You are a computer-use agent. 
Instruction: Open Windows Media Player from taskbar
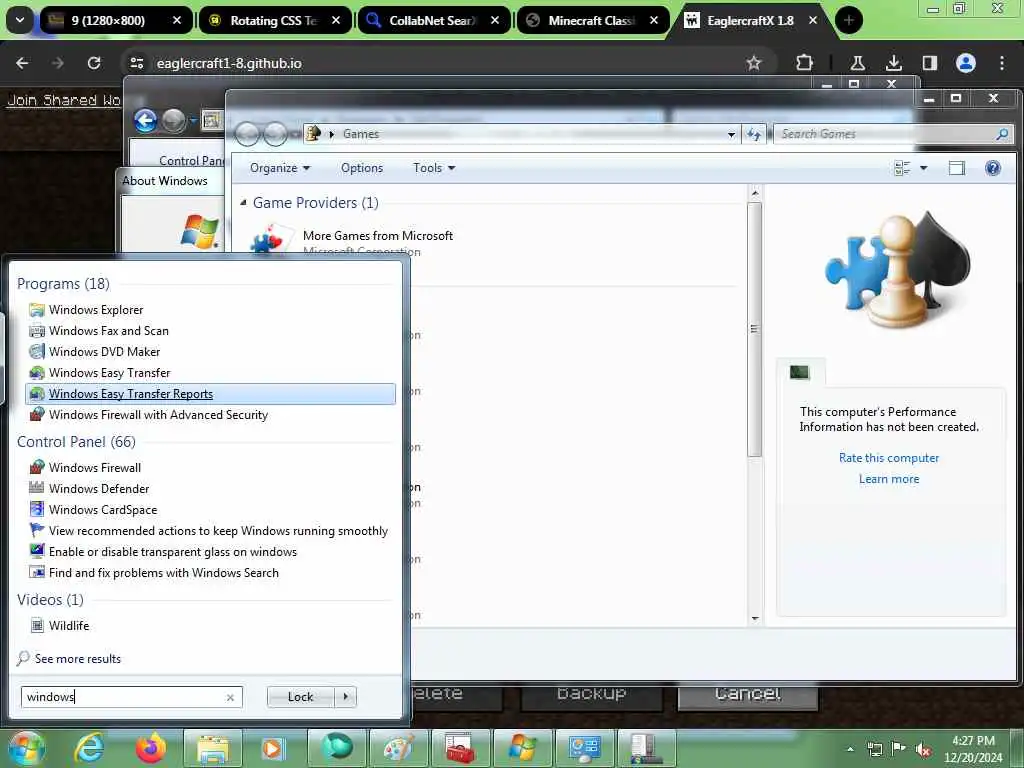273,748
